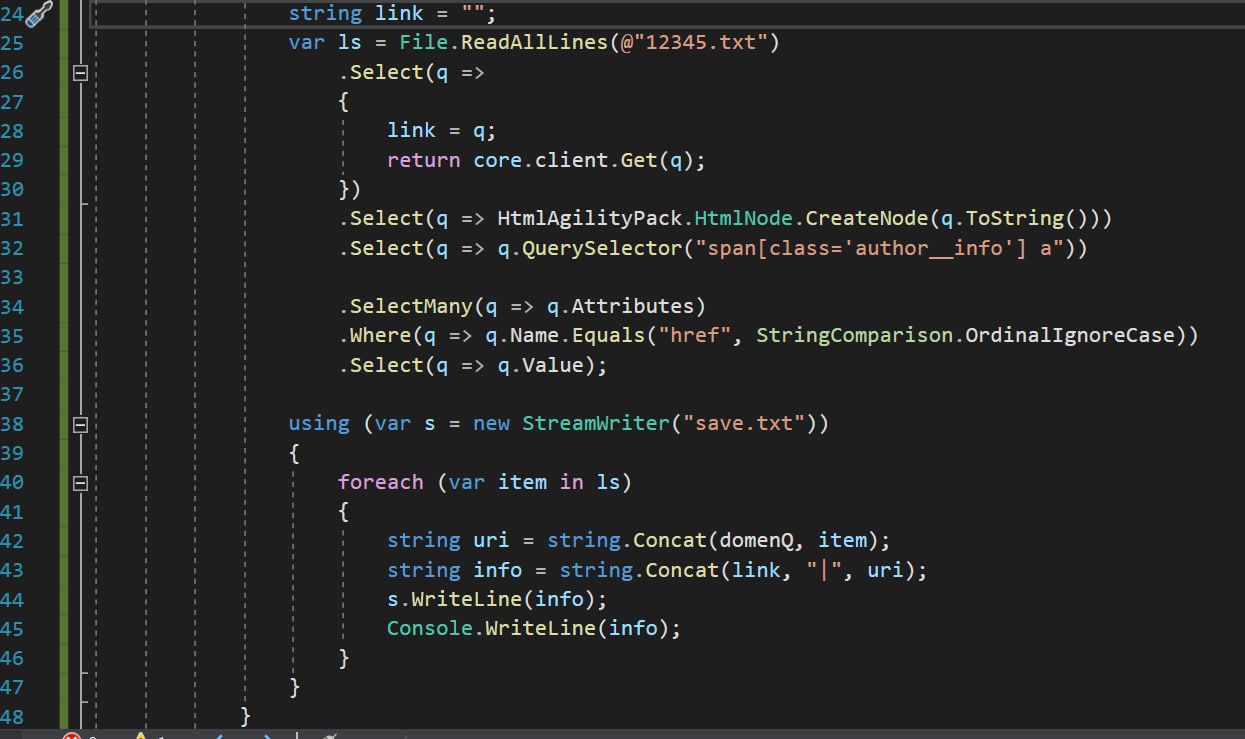1245x739 pixels.
Task: Click line number 33 in the gutter
Action: (12, 277)
